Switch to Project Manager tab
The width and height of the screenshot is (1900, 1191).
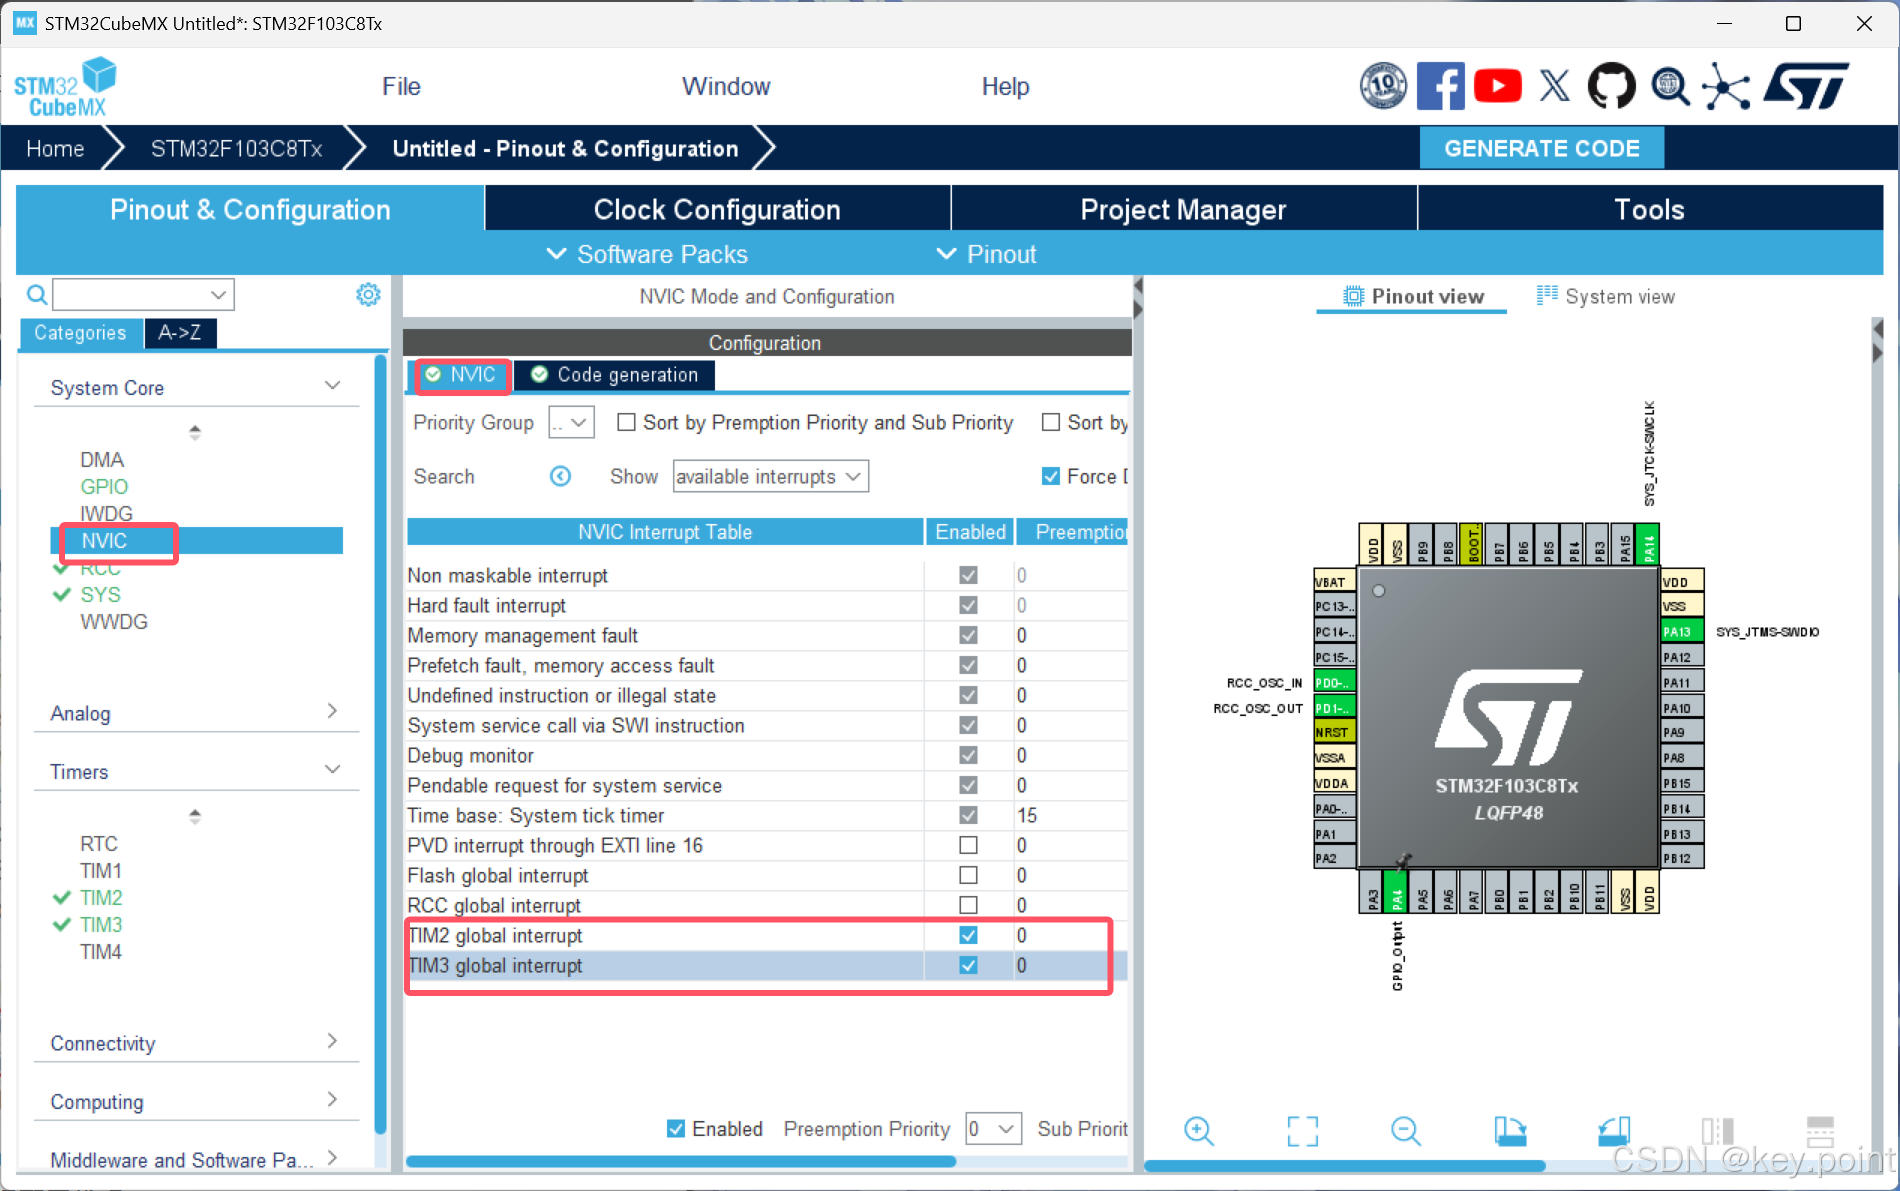[x=1183, y=209]
